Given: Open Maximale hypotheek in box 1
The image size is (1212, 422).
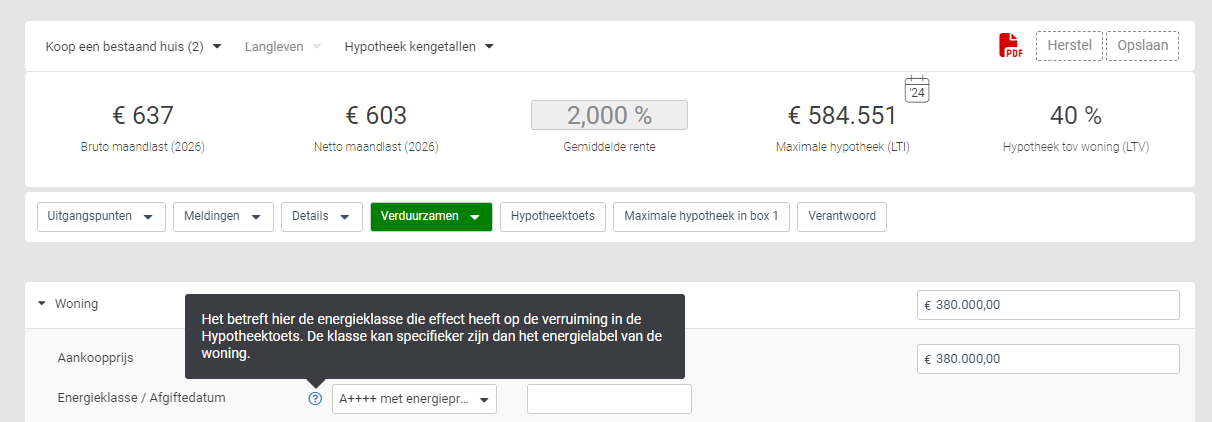Looking at the screenshot, I should (x=701, y=216).
